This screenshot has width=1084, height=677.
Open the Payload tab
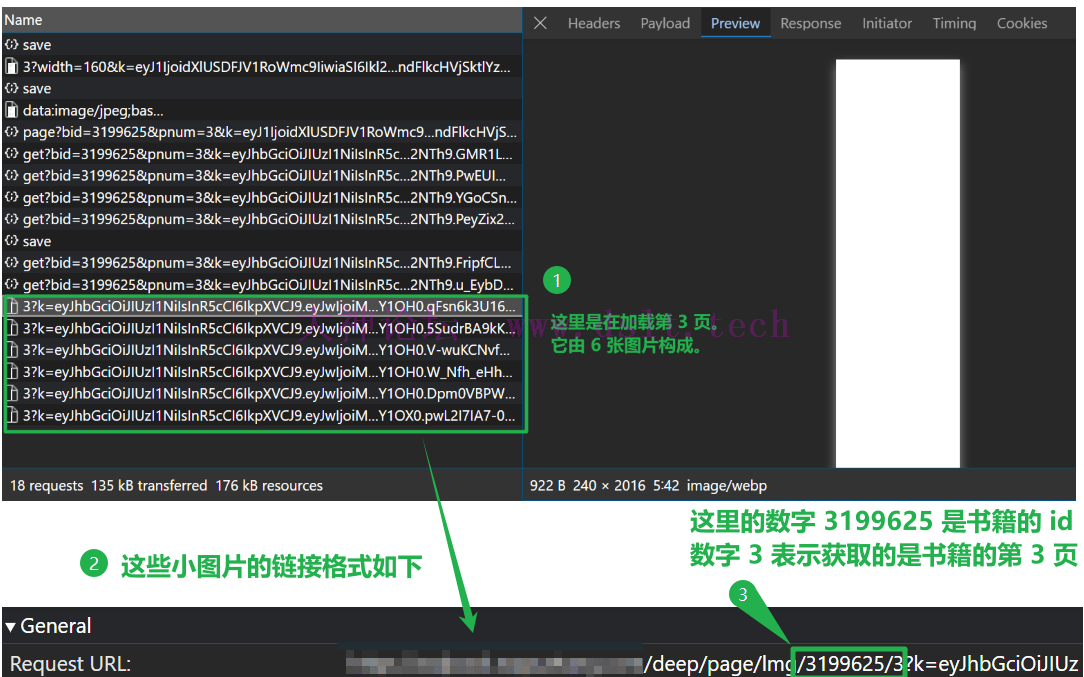coord(665,23)
